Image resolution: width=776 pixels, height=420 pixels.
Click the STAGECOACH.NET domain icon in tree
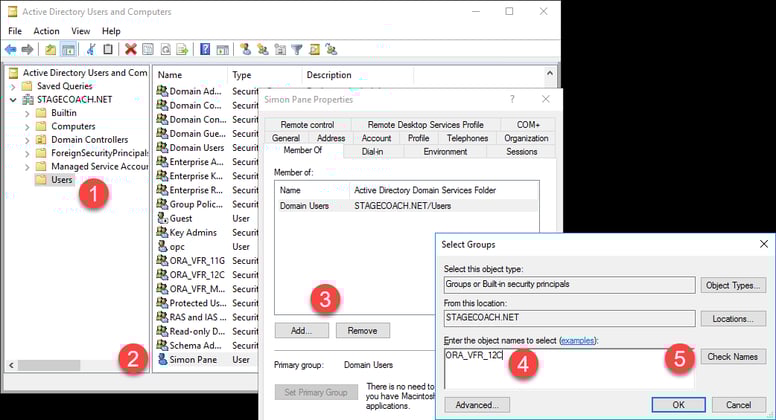pos(27,100)
